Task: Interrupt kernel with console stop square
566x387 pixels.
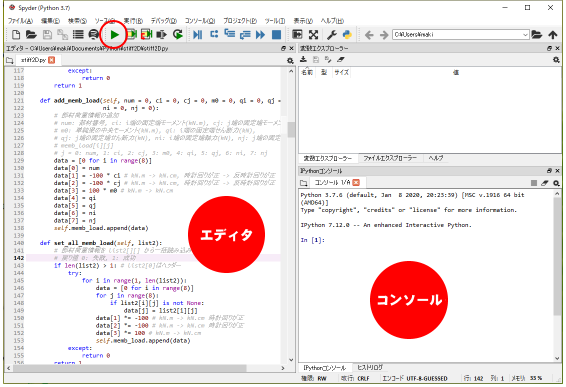Action: [534, 183]
